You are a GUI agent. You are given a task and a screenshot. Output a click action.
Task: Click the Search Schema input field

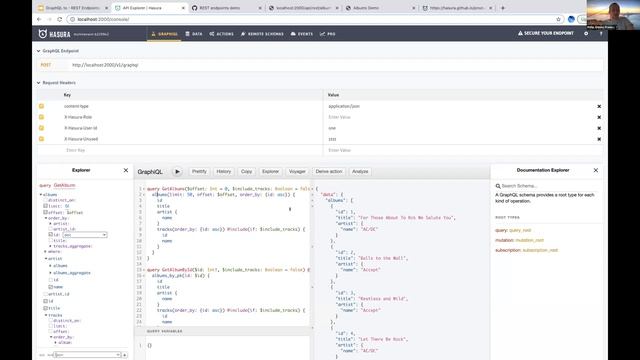coord(549,186)
